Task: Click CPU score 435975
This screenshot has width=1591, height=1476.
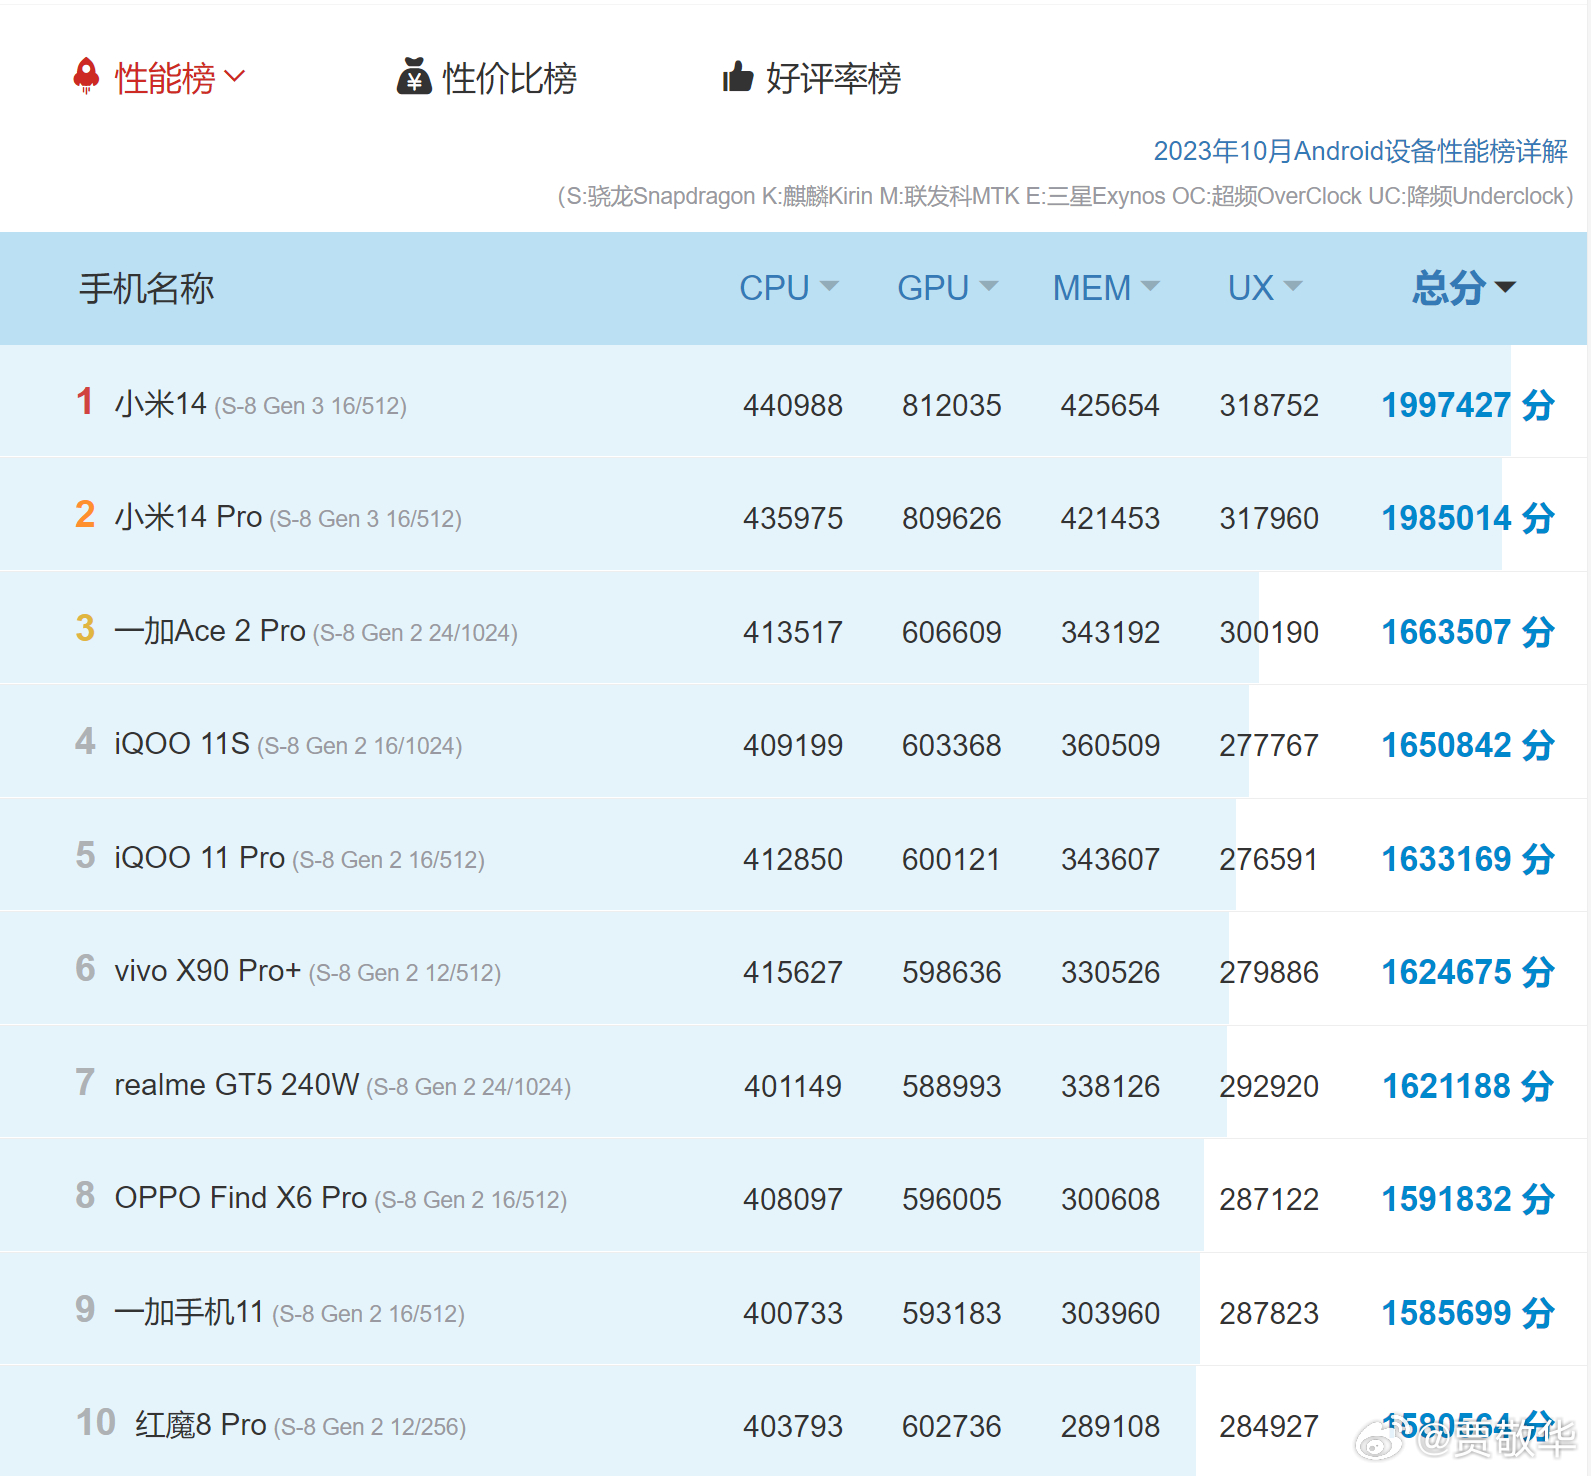Action: pos(793,518)
